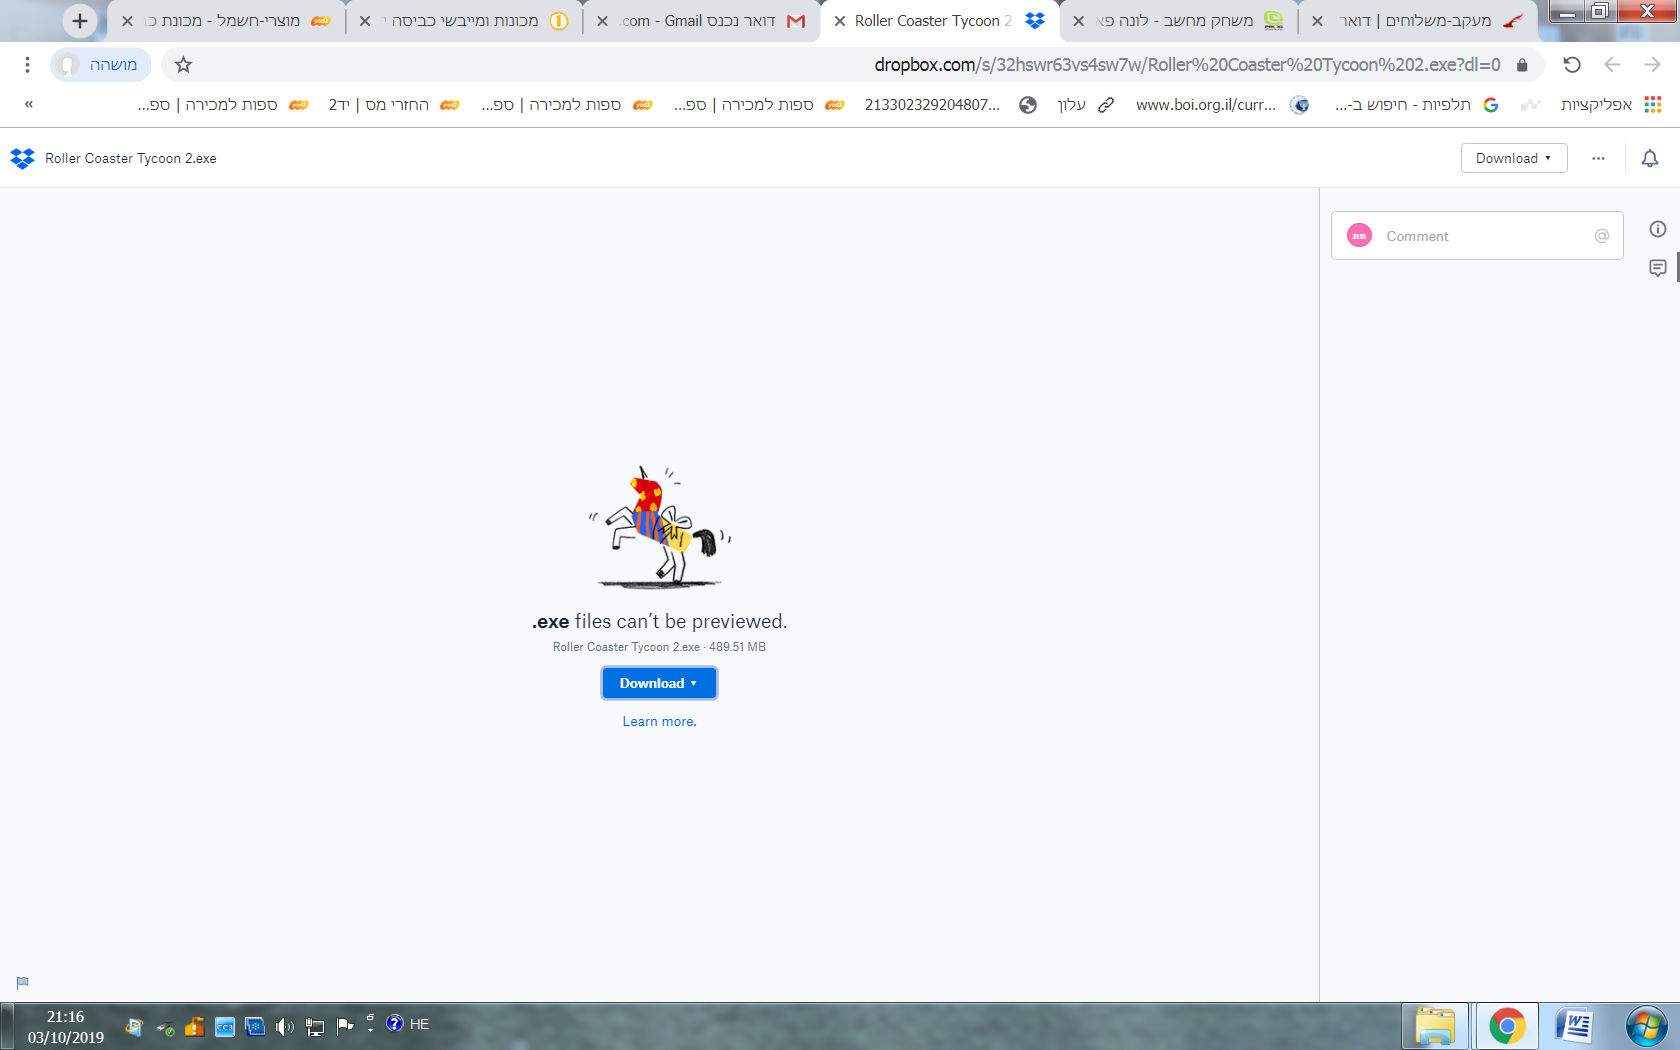Show hidden bookmarks overflow chevron

pyautogui.click(x=29, y=104)
